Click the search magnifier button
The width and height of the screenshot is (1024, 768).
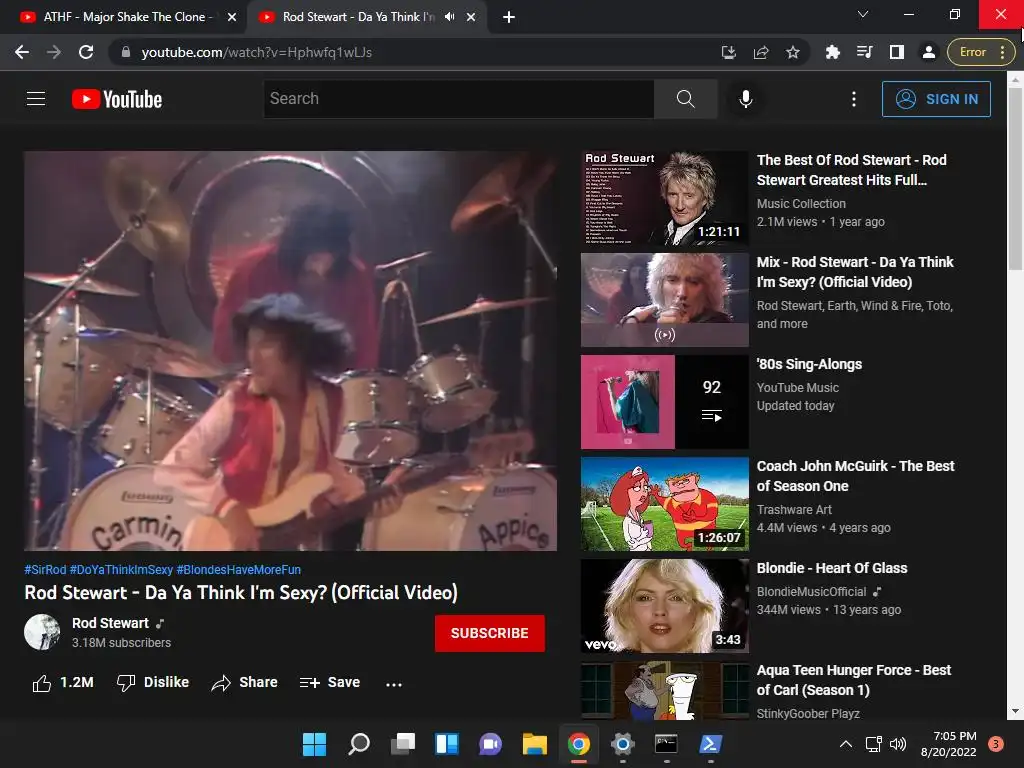(686, 99)
